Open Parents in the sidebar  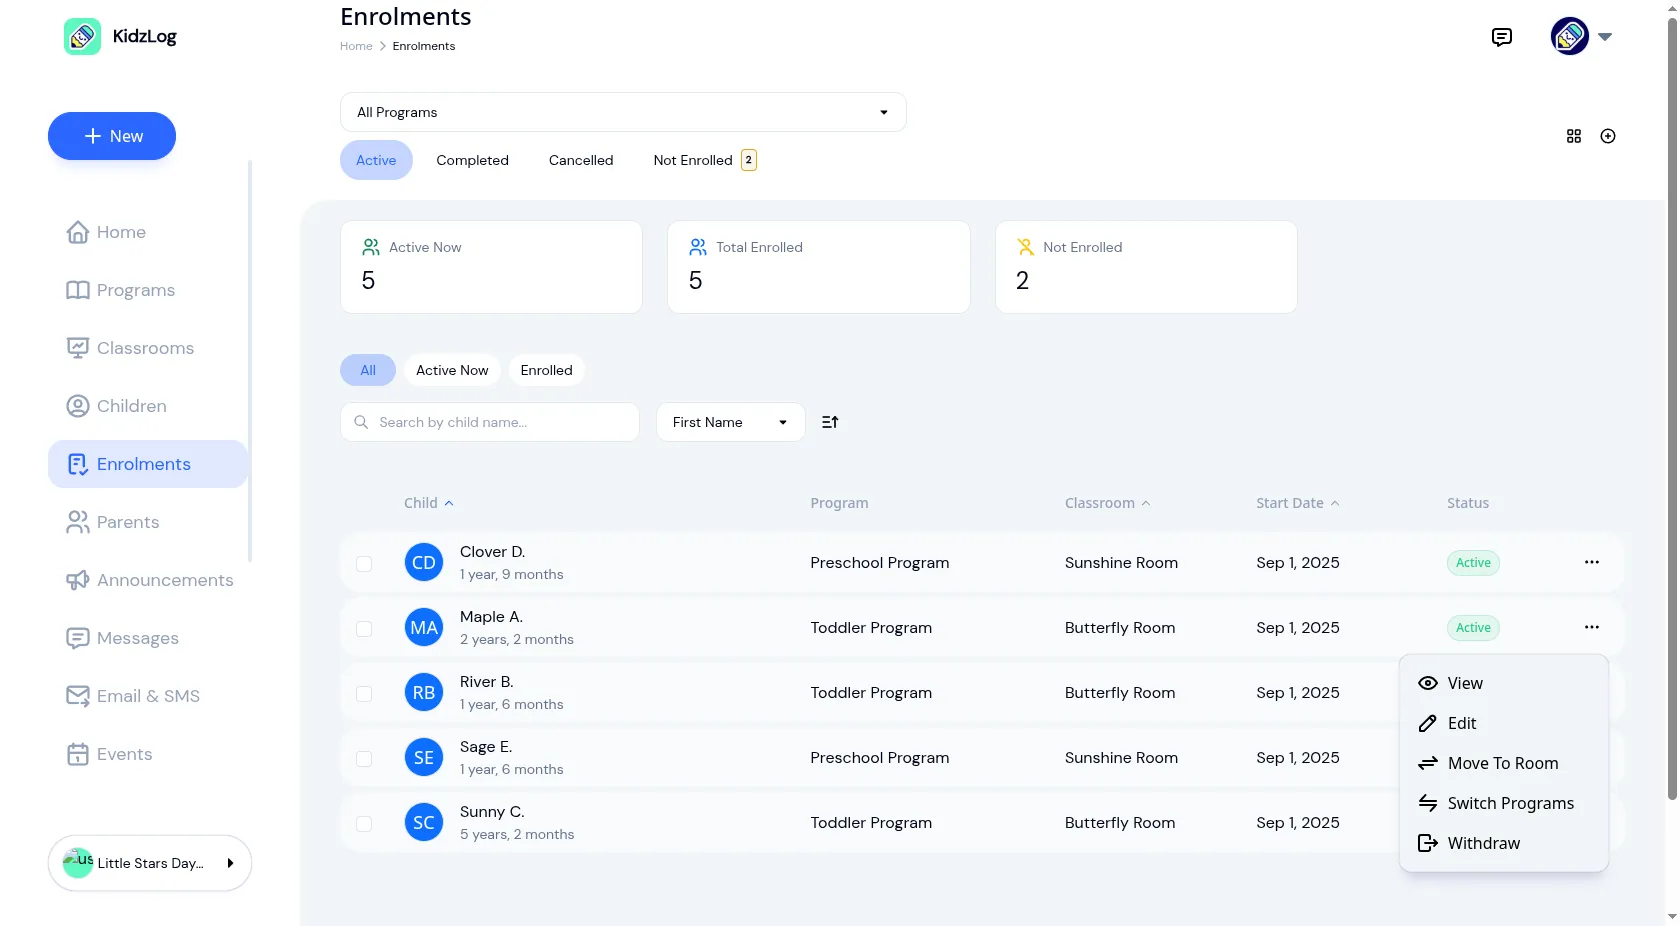pos(148,522)
